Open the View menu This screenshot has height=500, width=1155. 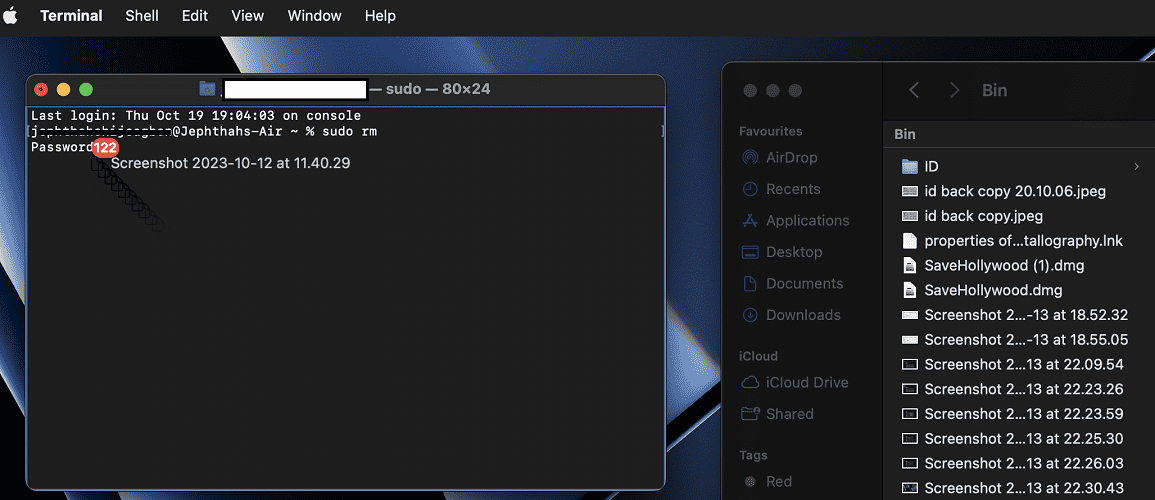pyautogui.click(x=247, y=16)
